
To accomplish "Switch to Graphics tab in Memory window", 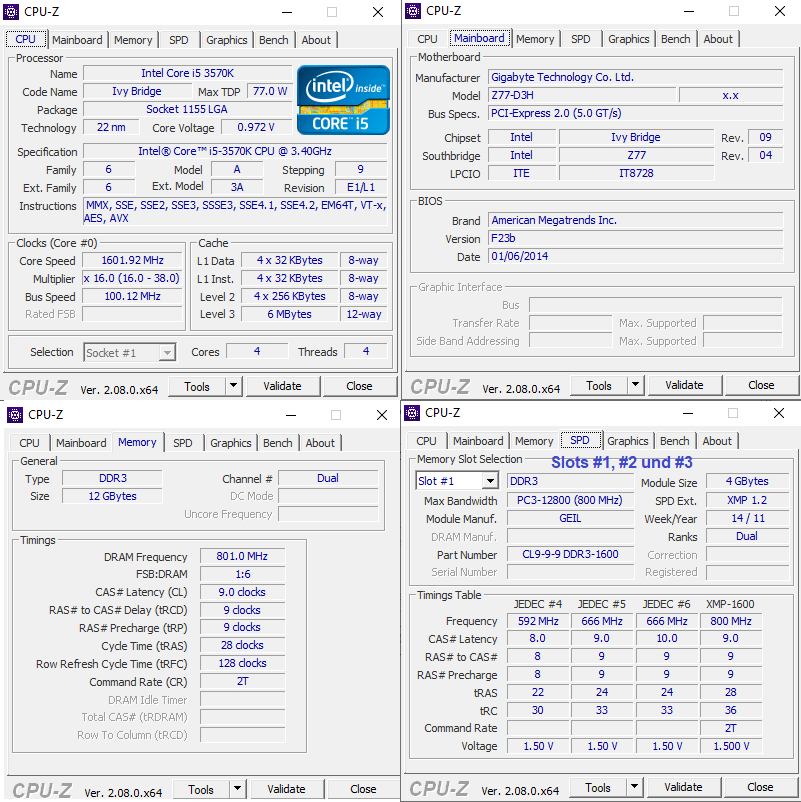I will (231, 443).
